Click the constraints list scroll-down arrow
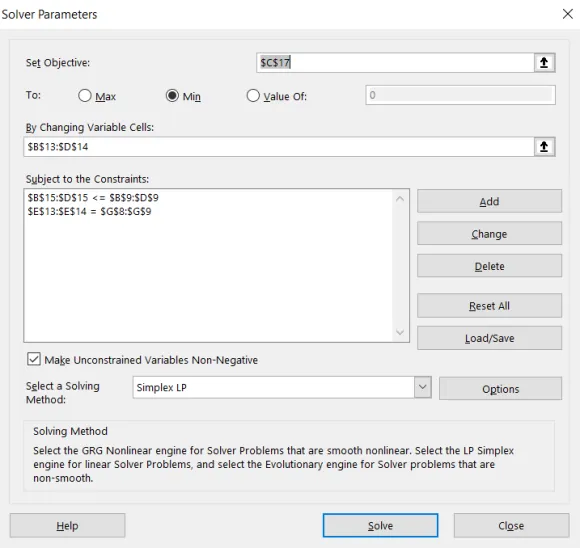The width and height of the screenshot is (580, 548). pyautogui.click(x=400, y=332)
